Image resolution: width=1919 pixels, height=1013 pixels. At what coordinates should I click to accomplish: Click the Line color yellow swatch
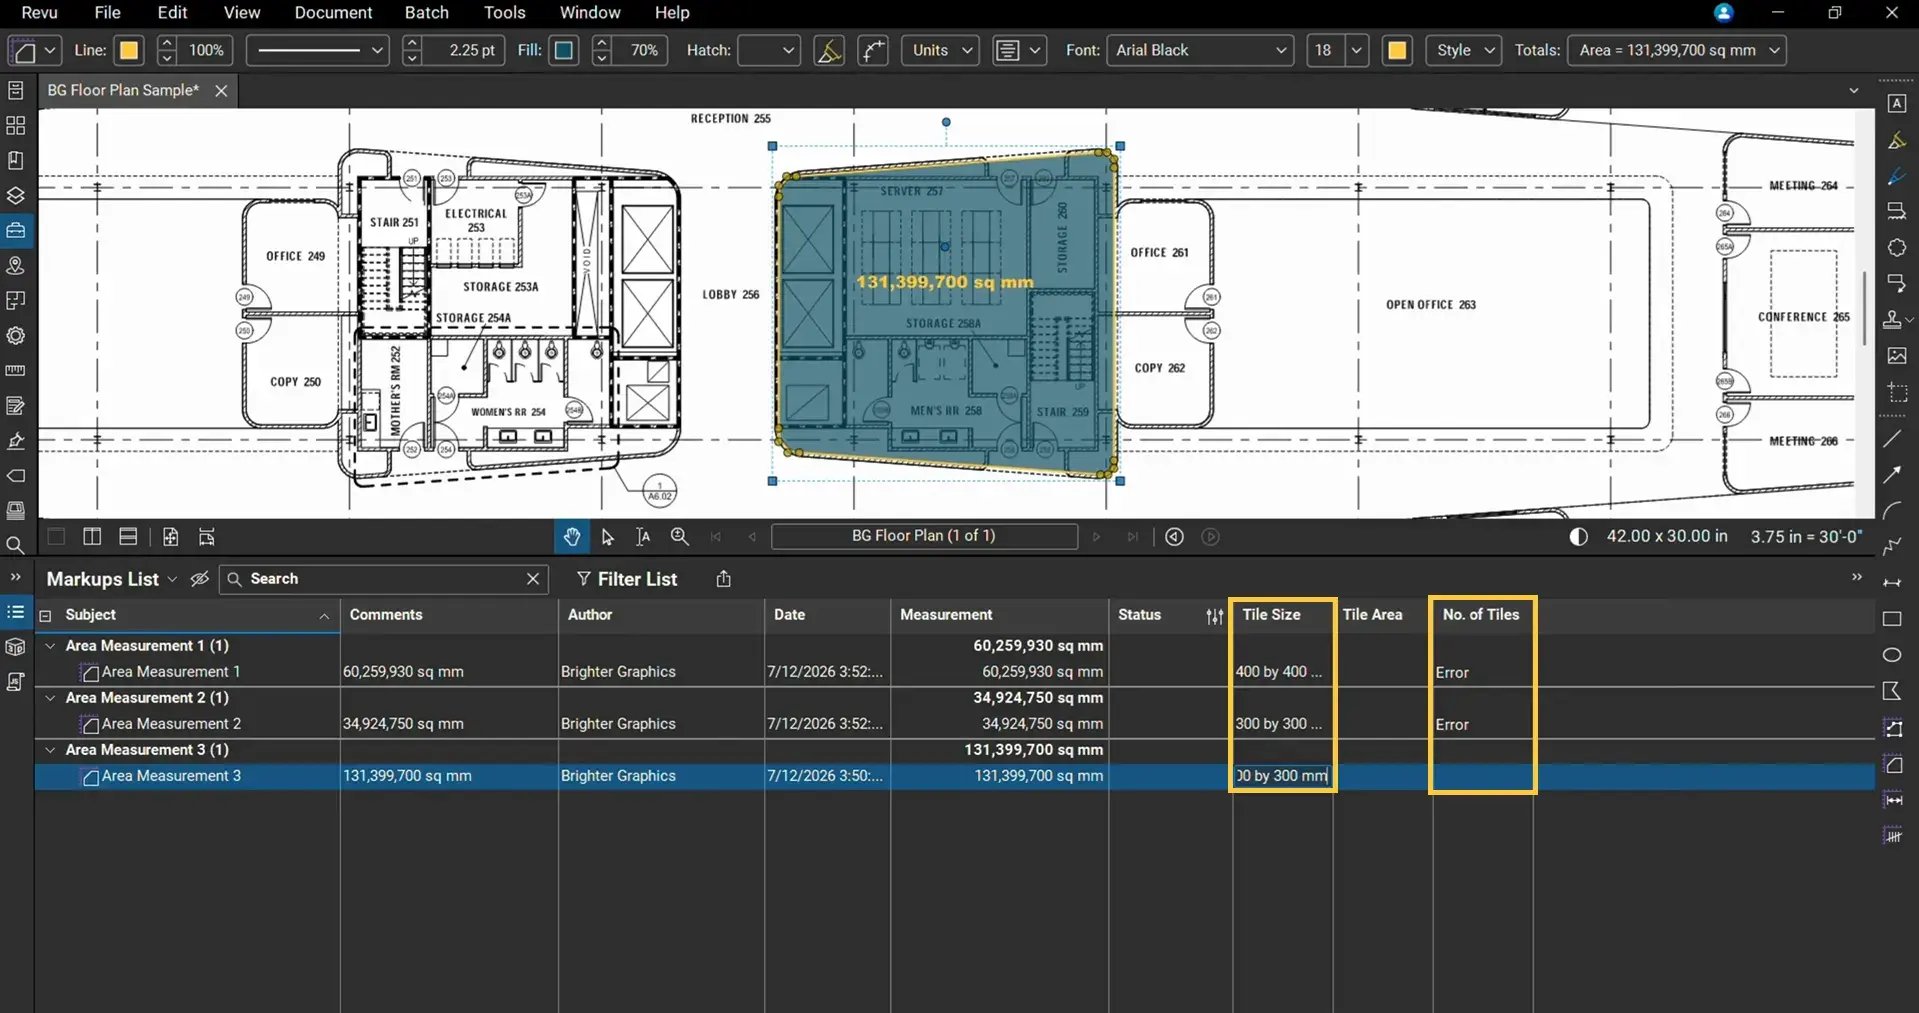129,50
